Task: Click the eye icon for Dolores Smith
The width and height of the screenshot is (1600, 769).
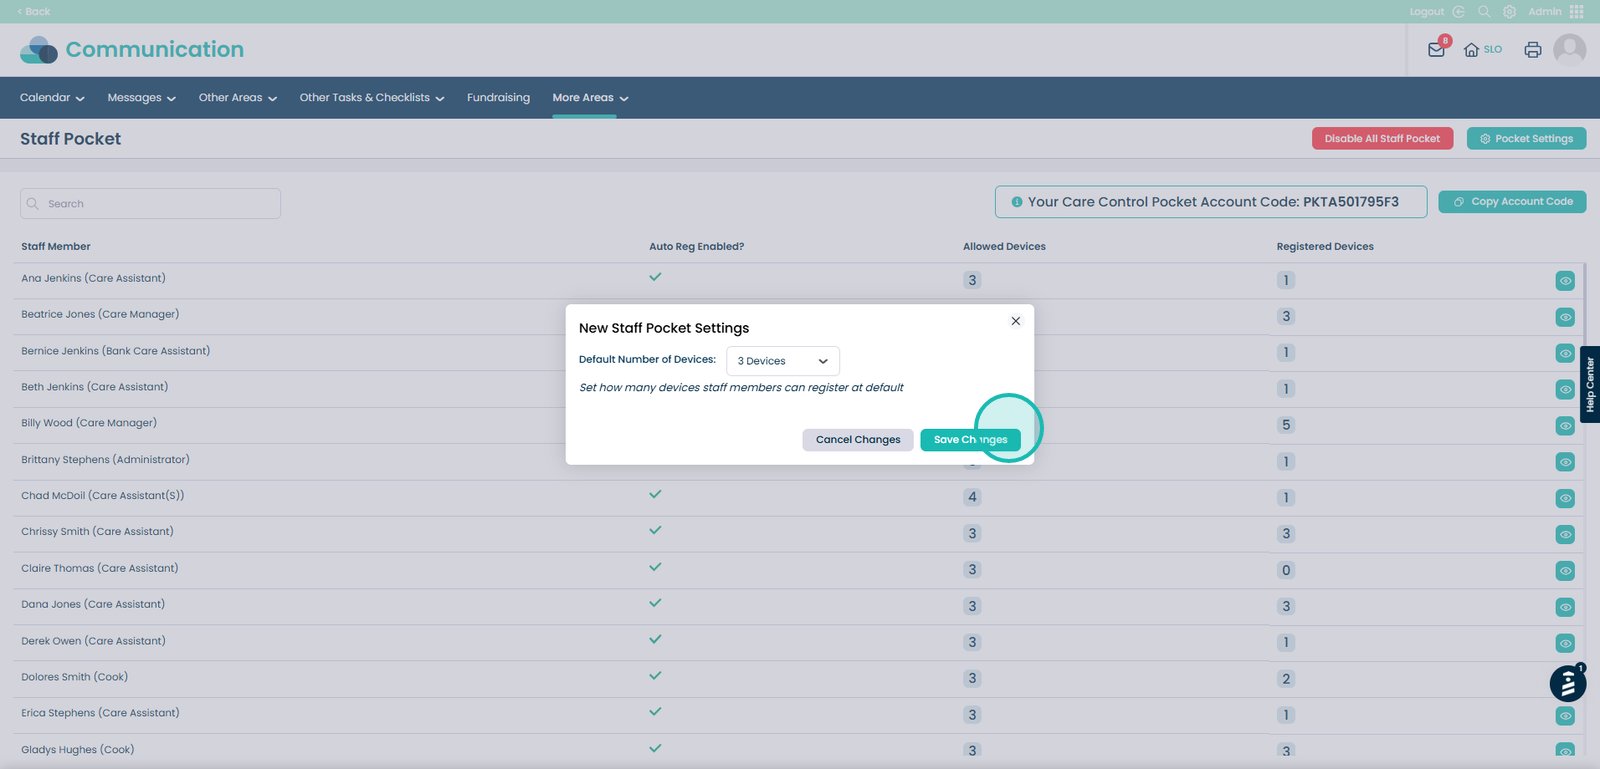Action: click(1565, 679)
